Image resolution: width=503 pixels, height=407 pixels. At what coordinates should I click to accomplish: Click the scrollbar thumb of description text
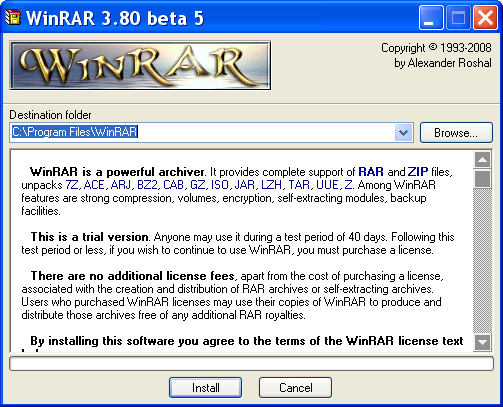point(482,179)
